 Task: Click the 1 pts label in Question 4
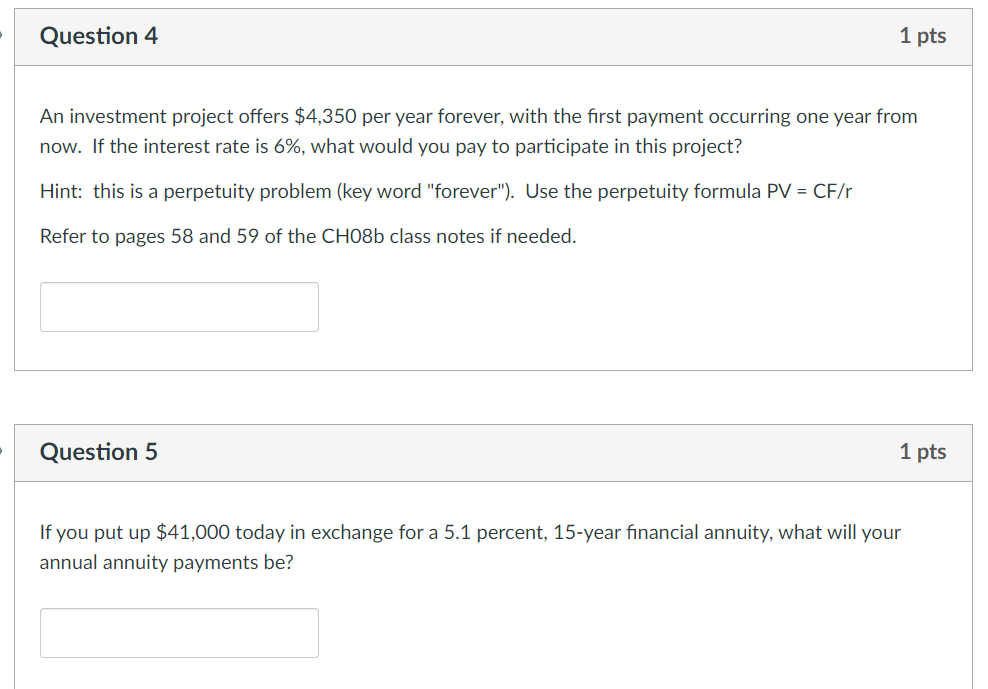click(x=922, y=36)
